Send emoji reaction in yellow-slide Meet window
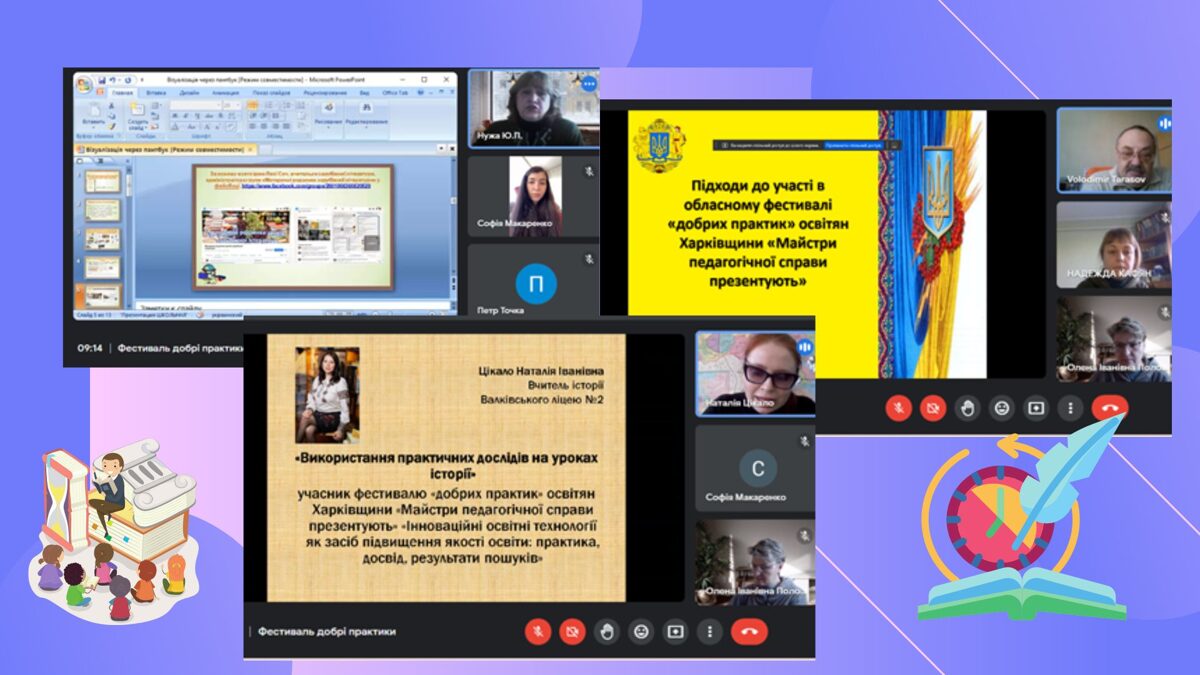Viewport: 1200px width, 675px height. pos(1001,408)
